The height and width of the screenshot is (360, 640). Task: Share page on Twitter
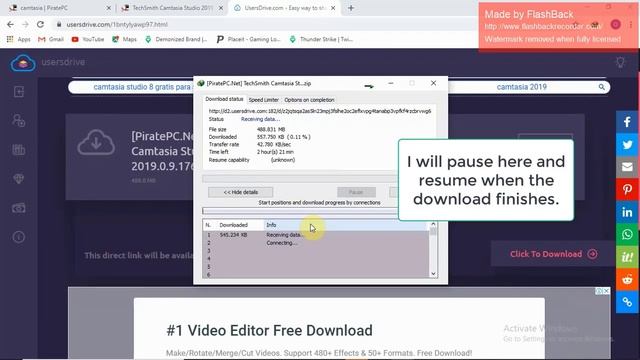tap(627, 144)
